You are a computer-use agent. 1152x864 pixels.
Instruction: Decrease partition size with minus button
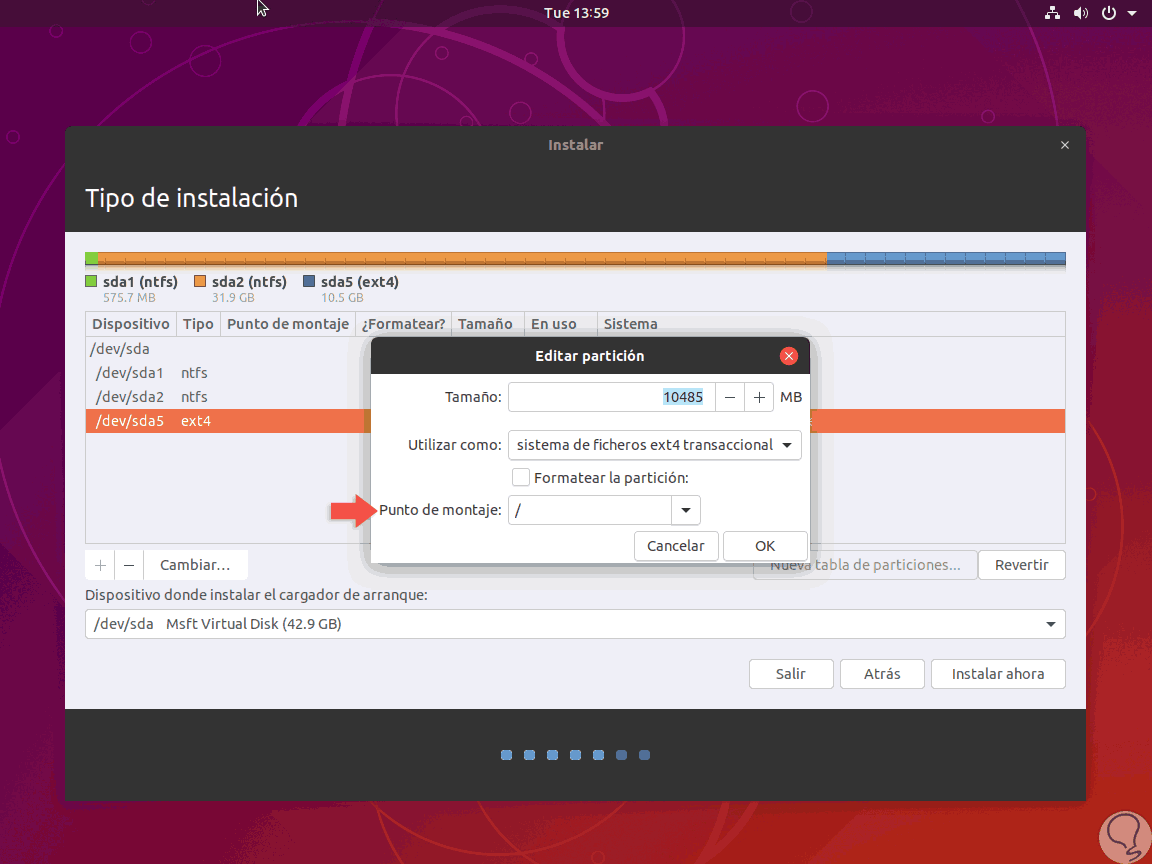(730, 397)
